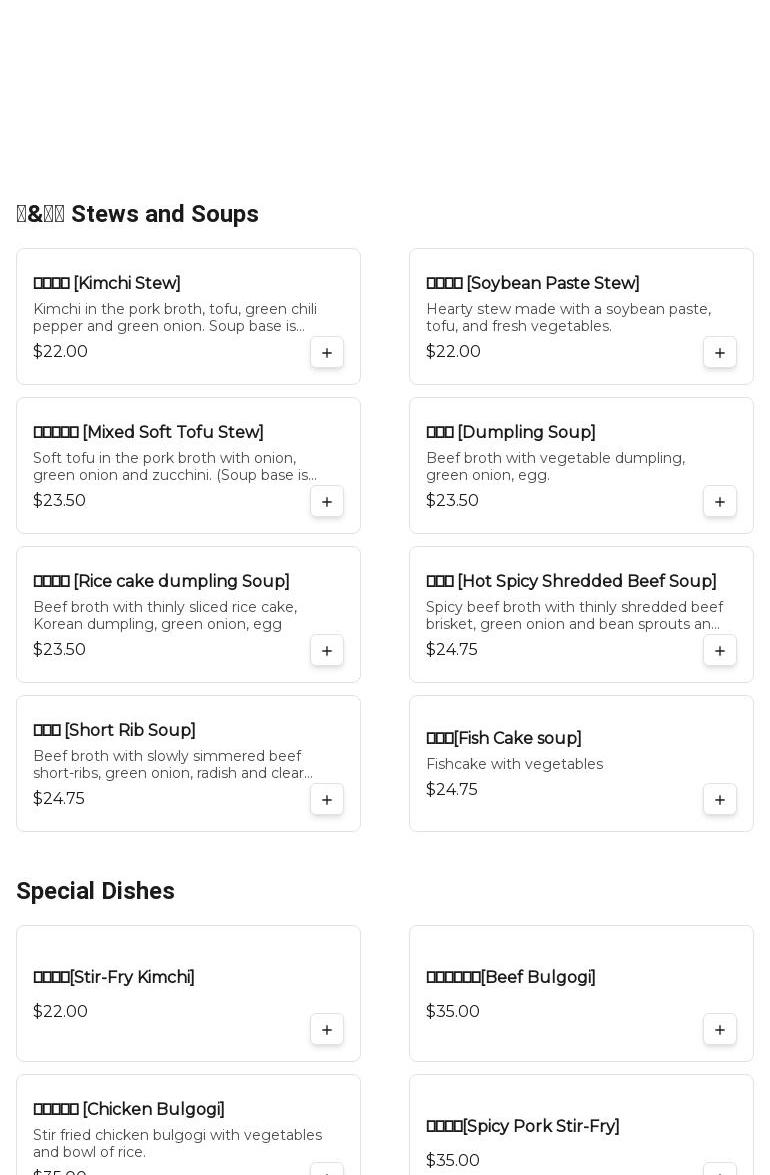This screenshot has width=770, height=1175.
Task: Click the Special Dishes section heading
Action: coord(96,891)
